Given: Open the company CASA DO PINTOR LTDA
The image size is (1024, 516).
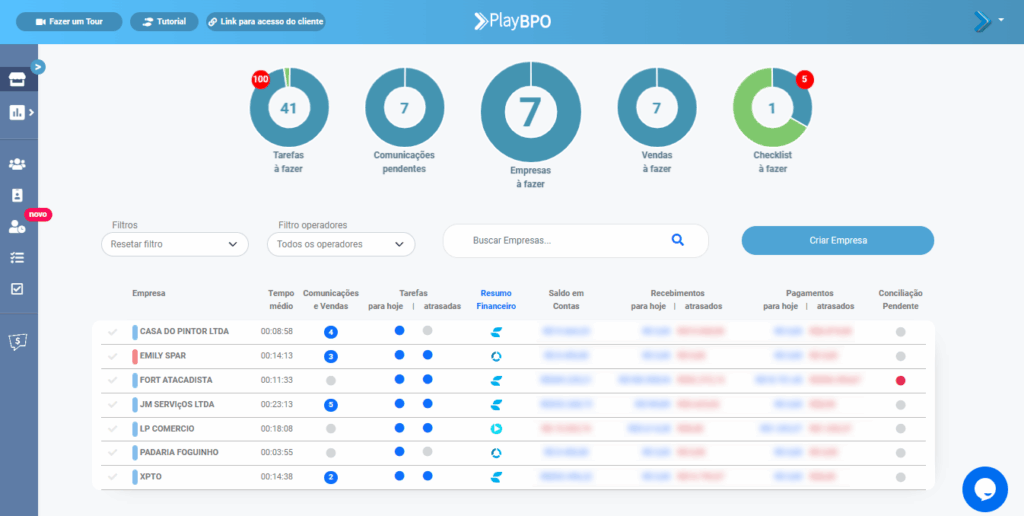Looking at the screenshot, I should pos(184,332).
